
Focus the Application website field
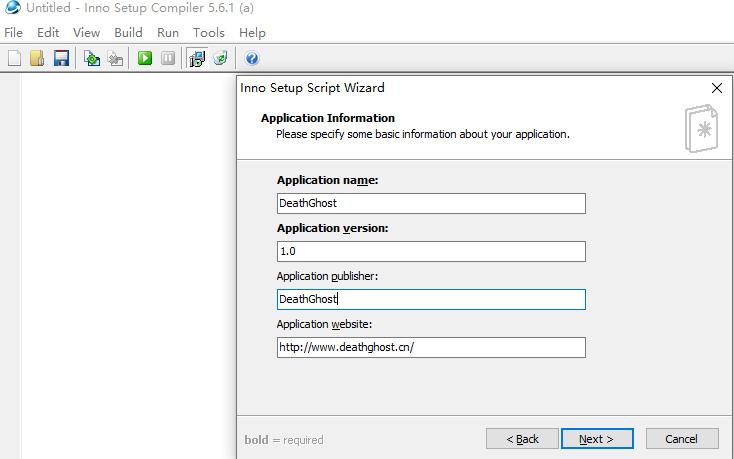coord(431,348)
